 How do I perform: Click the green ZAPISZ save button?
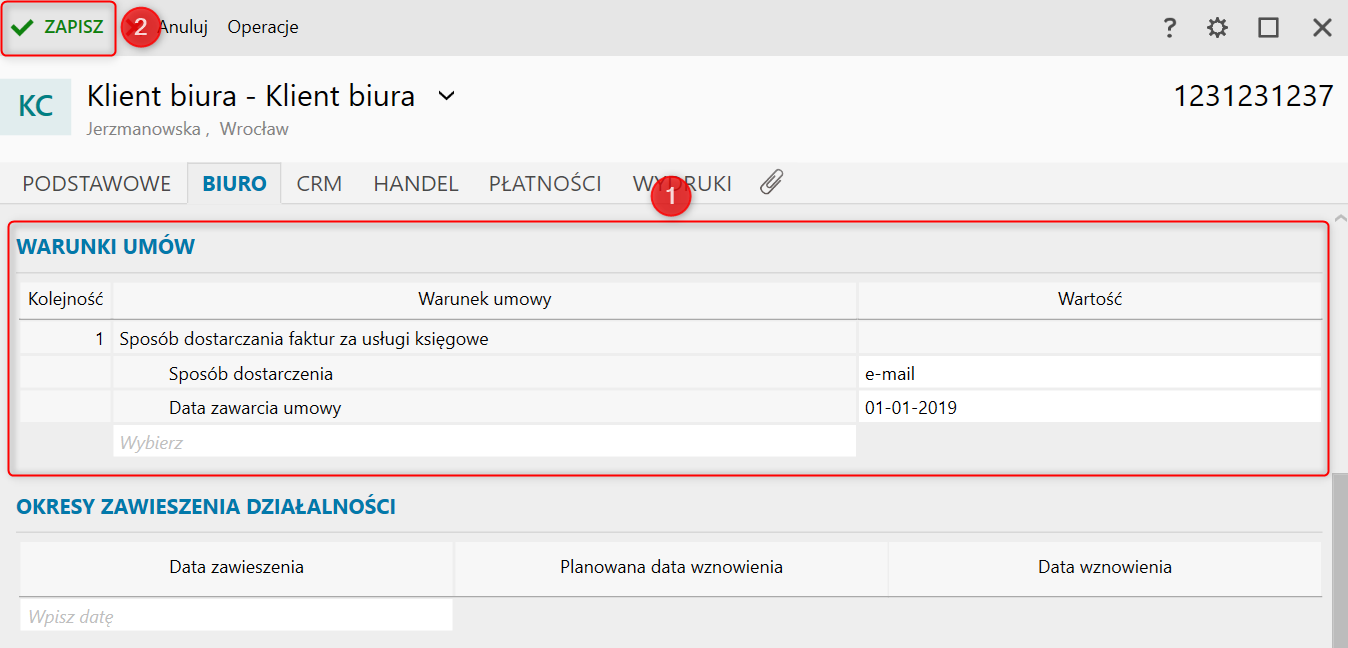coord(59,28)
